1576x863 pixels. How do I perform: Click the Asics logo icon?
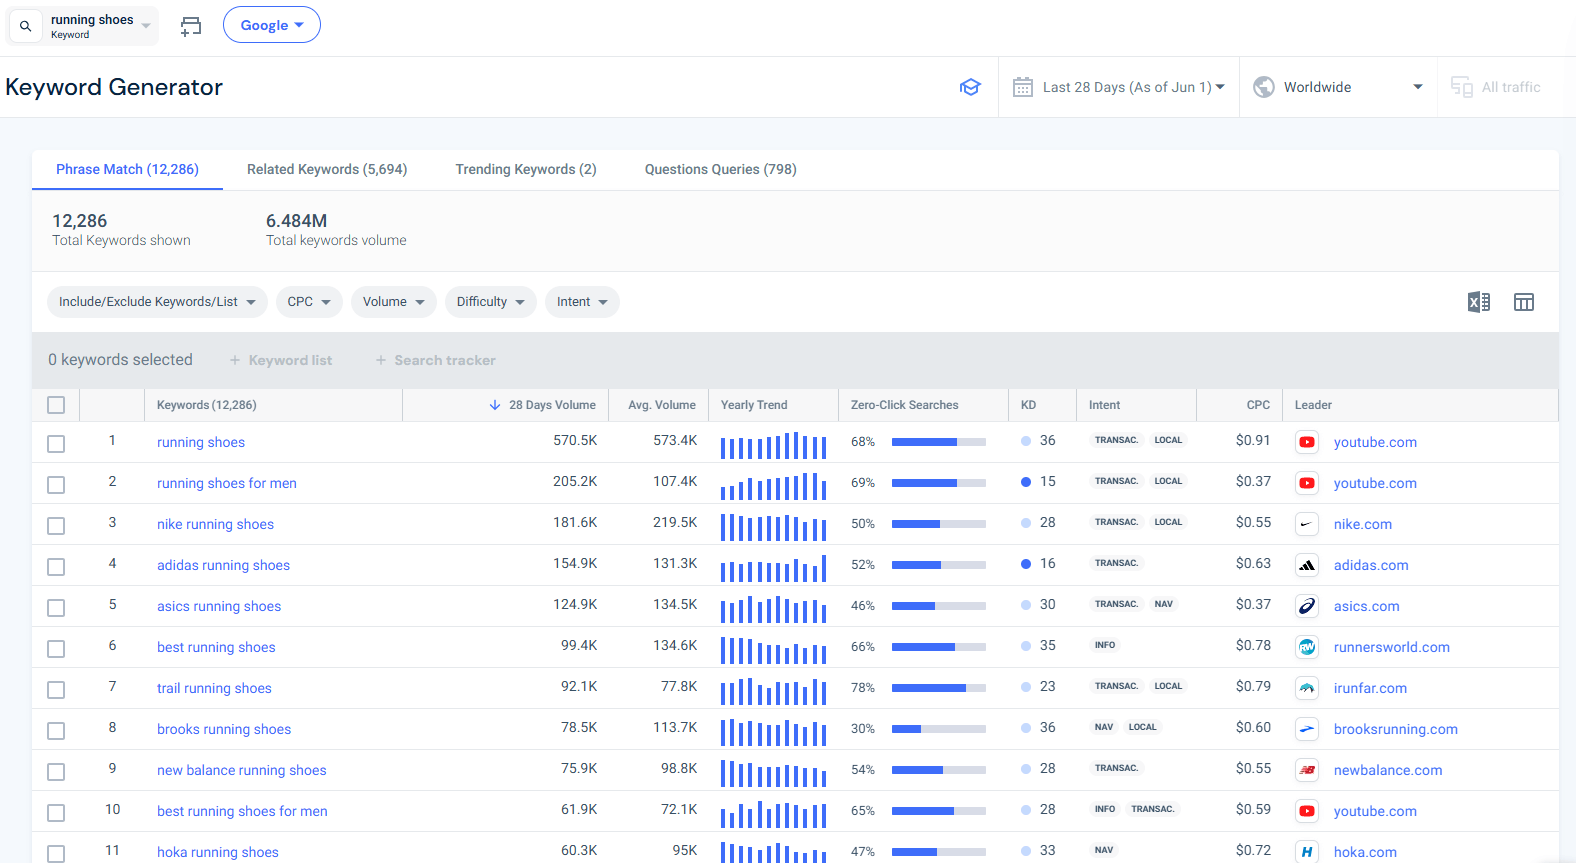coord(1307,606)
